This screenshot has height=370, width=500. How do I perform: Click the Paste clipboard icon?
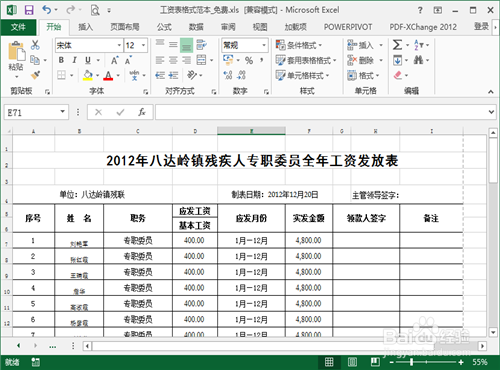[x=16, y=52]
